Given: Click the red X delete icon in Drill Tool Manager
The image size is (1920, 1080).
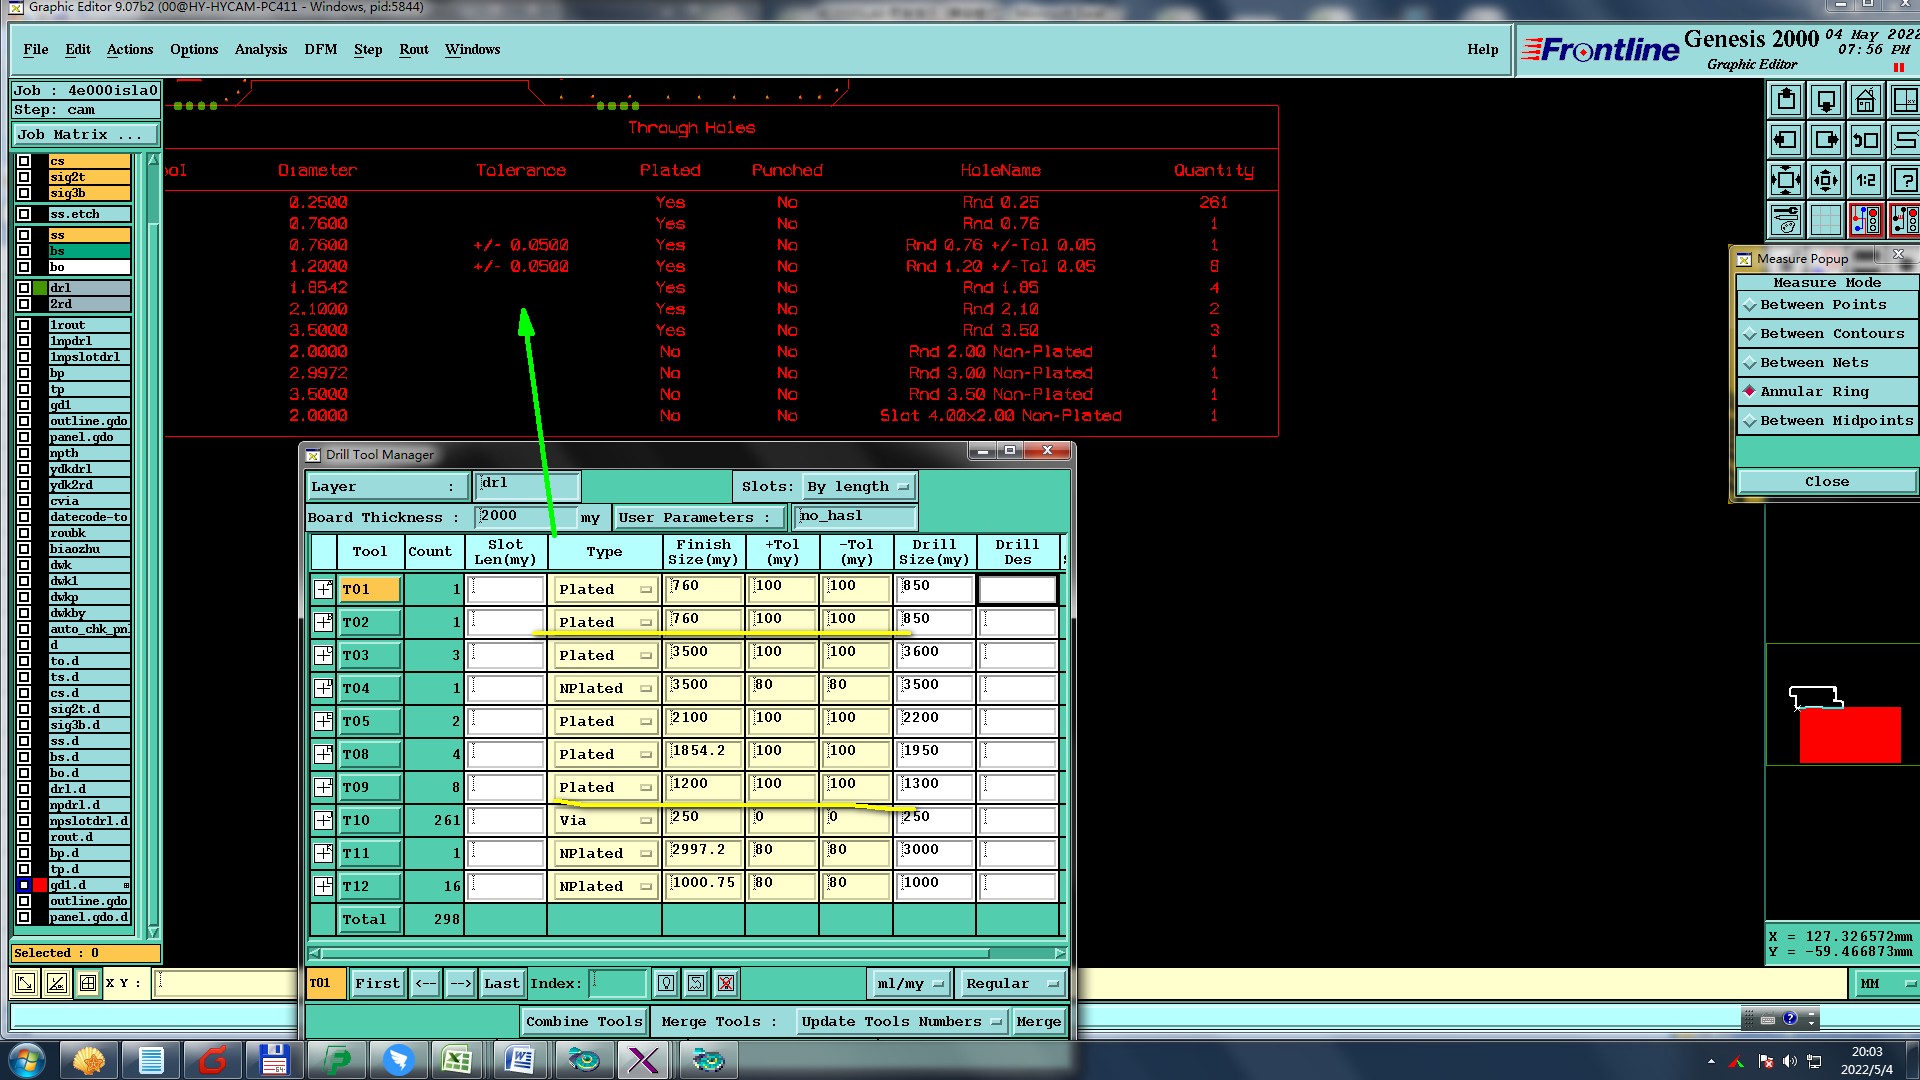Looking at the screenshot, I should pyautogui.click(x=726, y=984).
